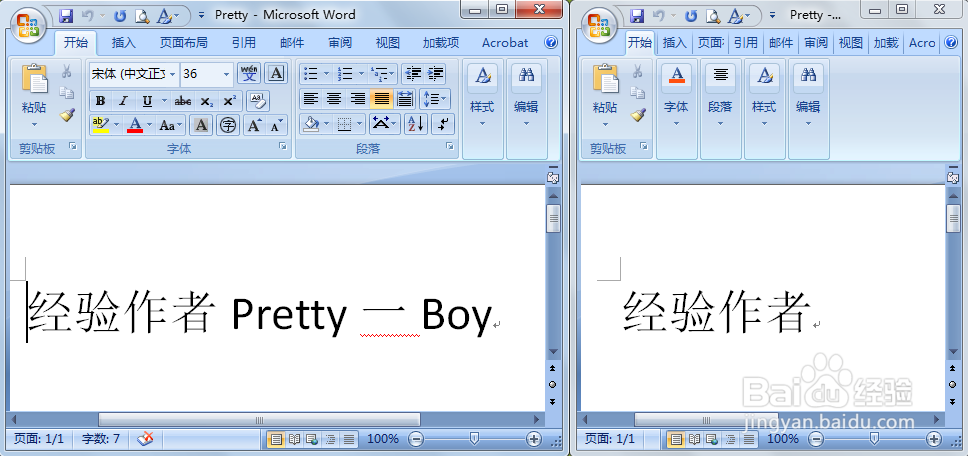Toggle superscript x² button
Screen dimensions: 968x456
pos(229,101)
